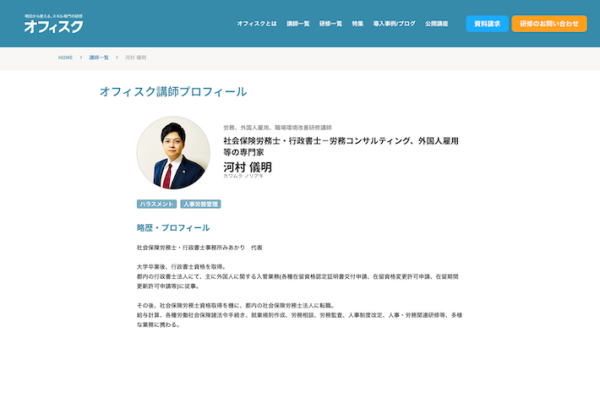Click the first breadcrumb separator chevron
600x400 pixels.
click(81, 57)
